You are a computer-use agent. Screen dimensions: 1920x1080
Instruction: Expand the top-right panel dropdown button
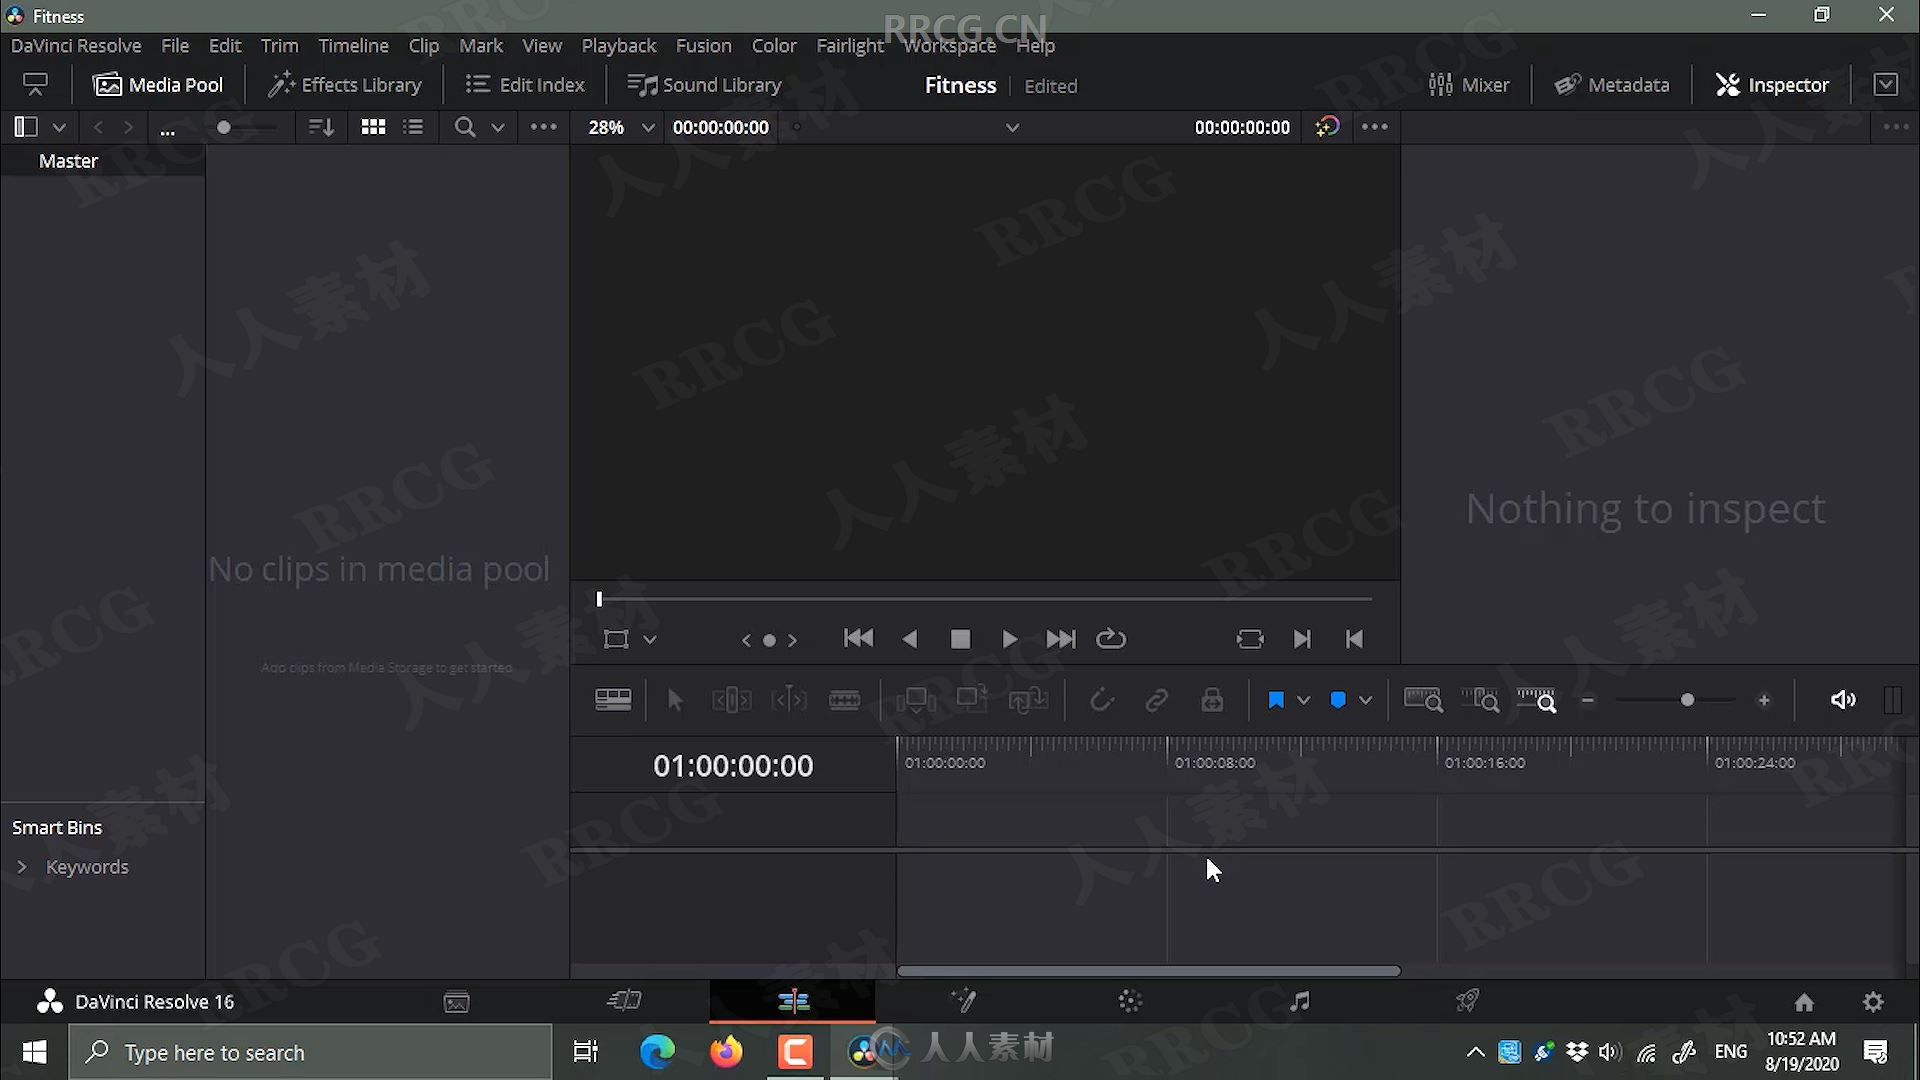click(1886, 85)
